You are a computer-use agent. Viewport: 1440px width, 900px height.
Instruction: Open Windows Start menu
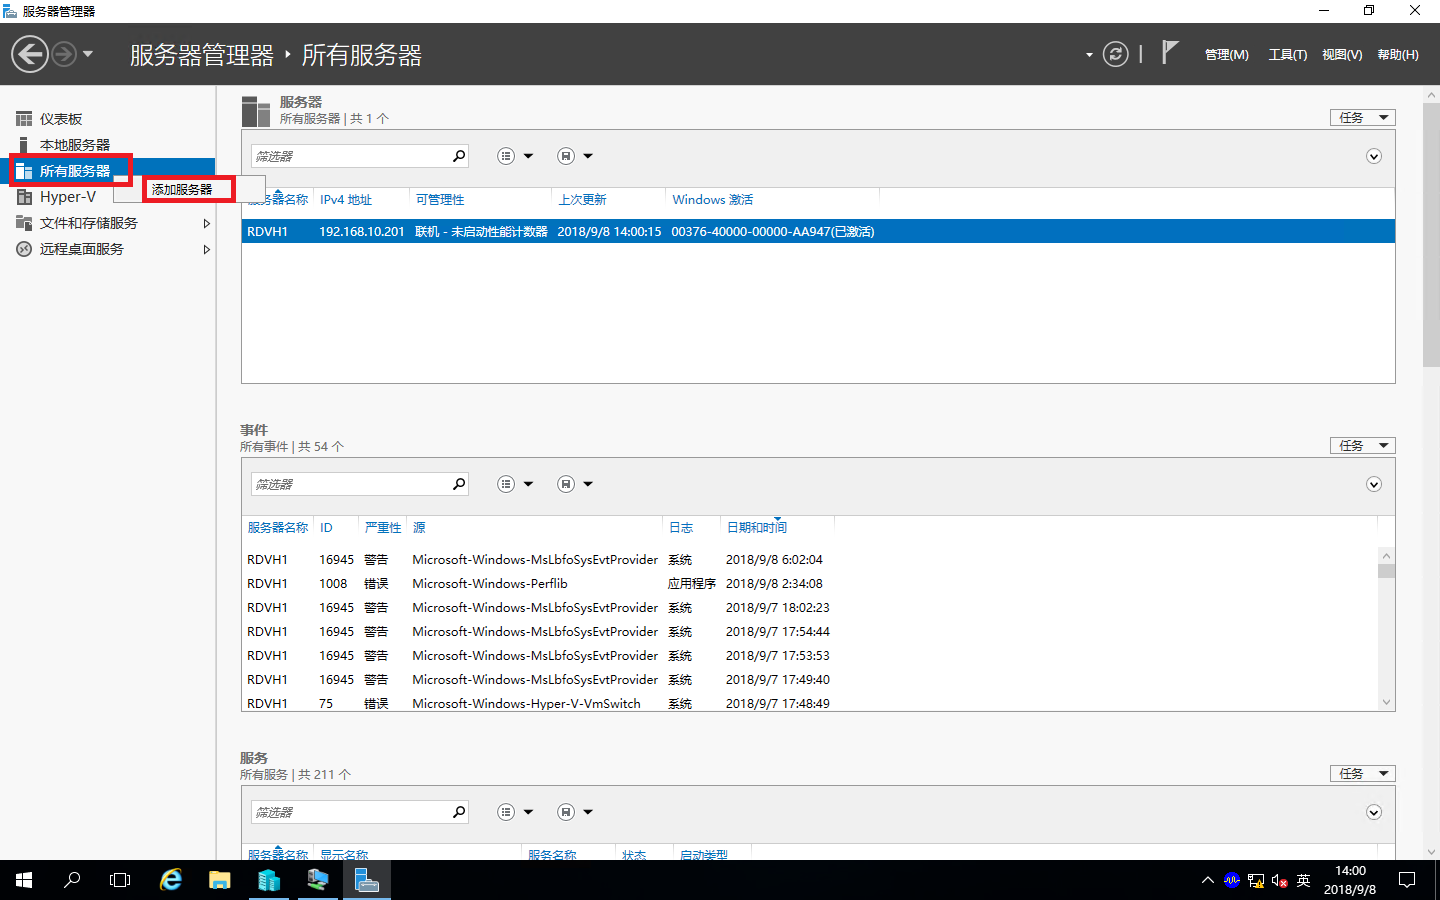pyautogui.click(x=24, y=880)
